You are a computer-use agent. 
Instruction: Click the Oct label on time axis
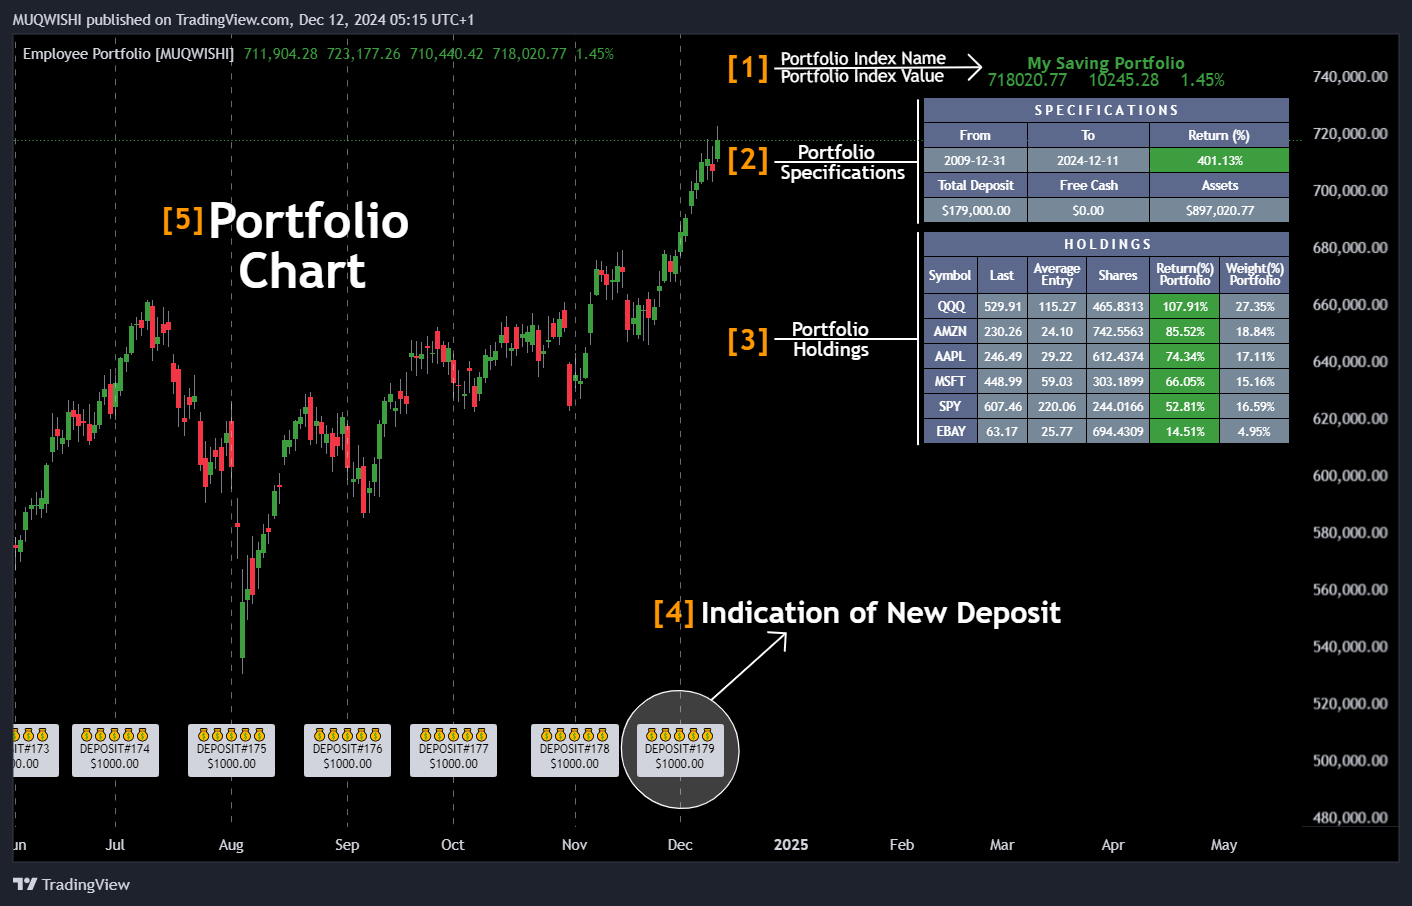pyautogui.click(x=453, y=845)
